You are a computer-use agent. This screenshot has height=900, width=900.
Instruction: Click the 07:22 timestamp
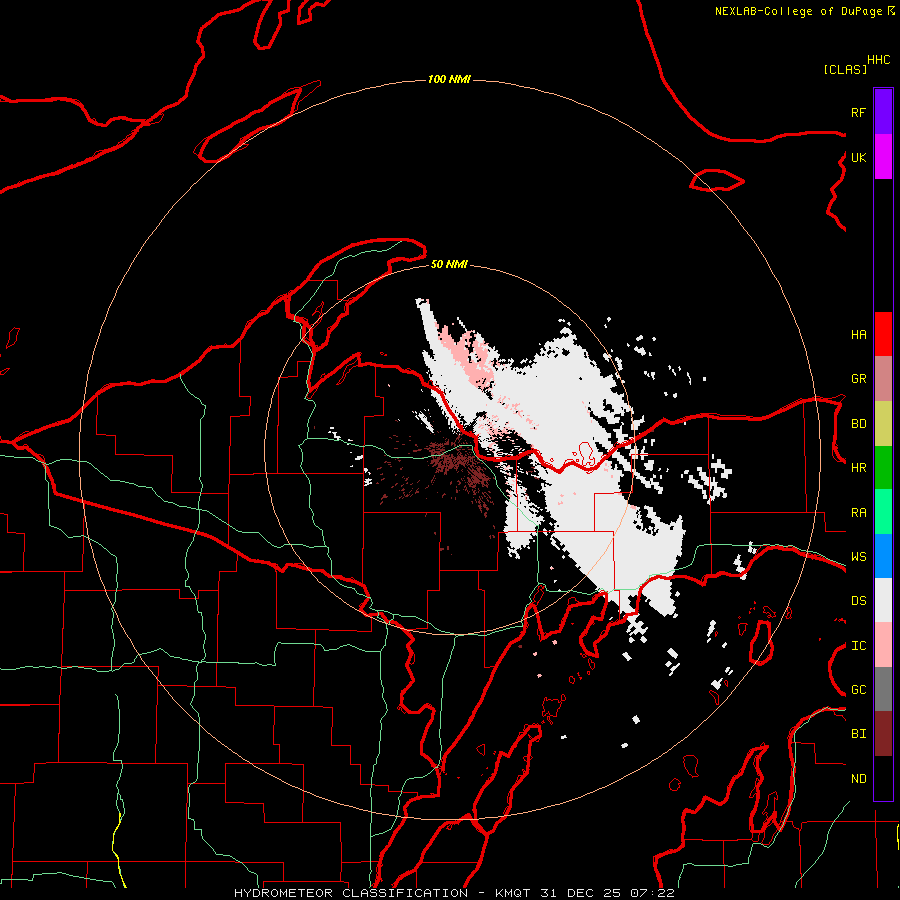652,893
